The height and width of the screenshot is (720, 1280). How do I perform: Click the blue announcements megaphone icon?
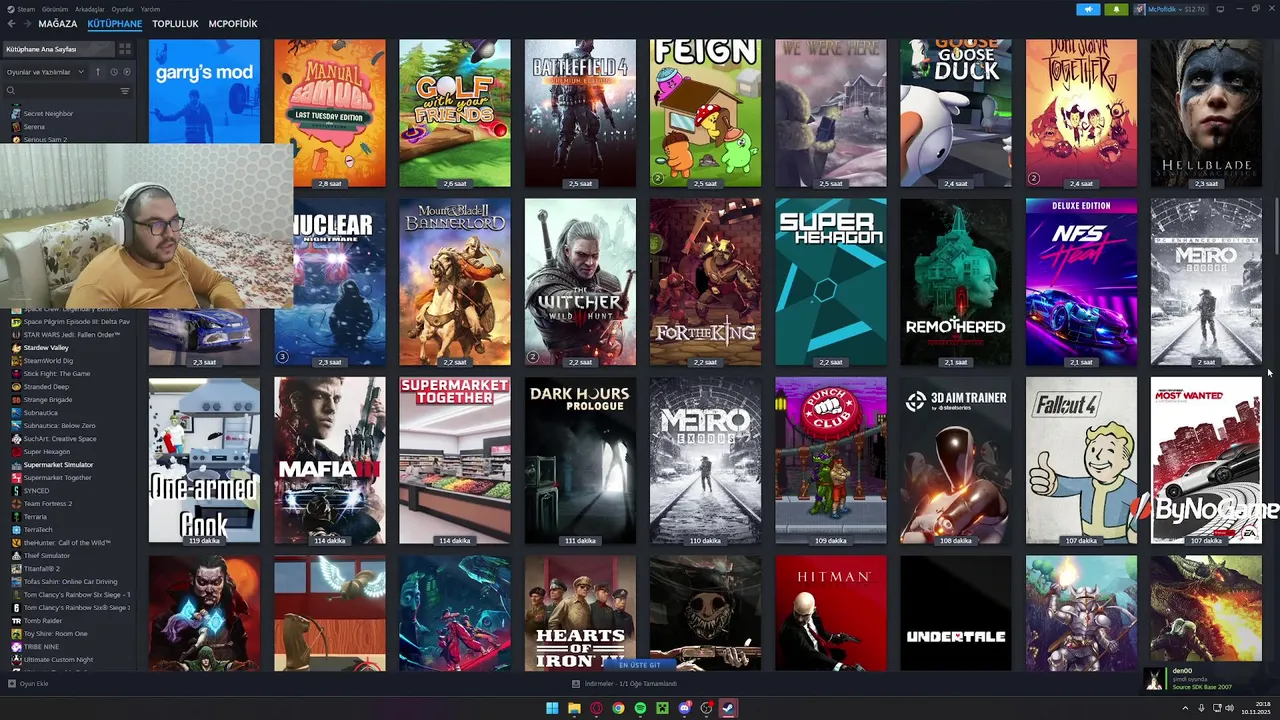1088,9
